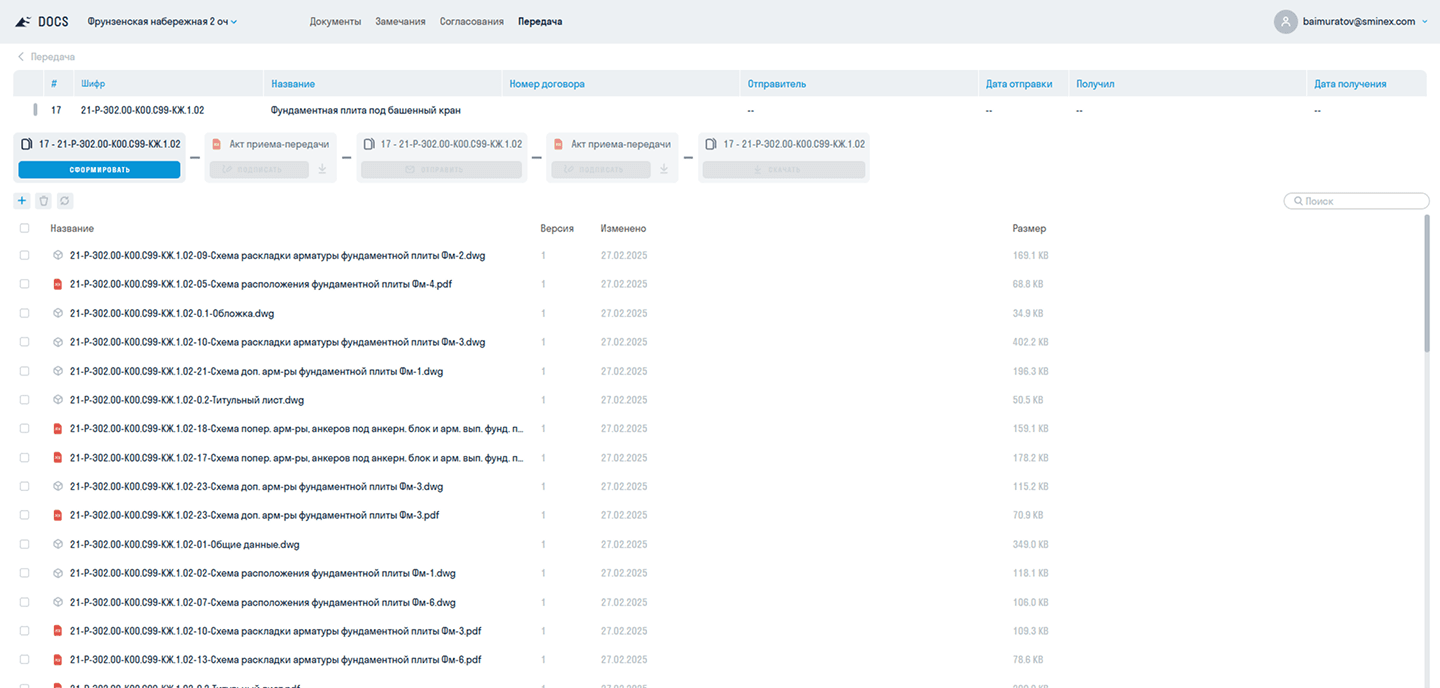Sort by the Шифр column header
This screenshot has height=688, width=1440.
(x=93, y=84)
